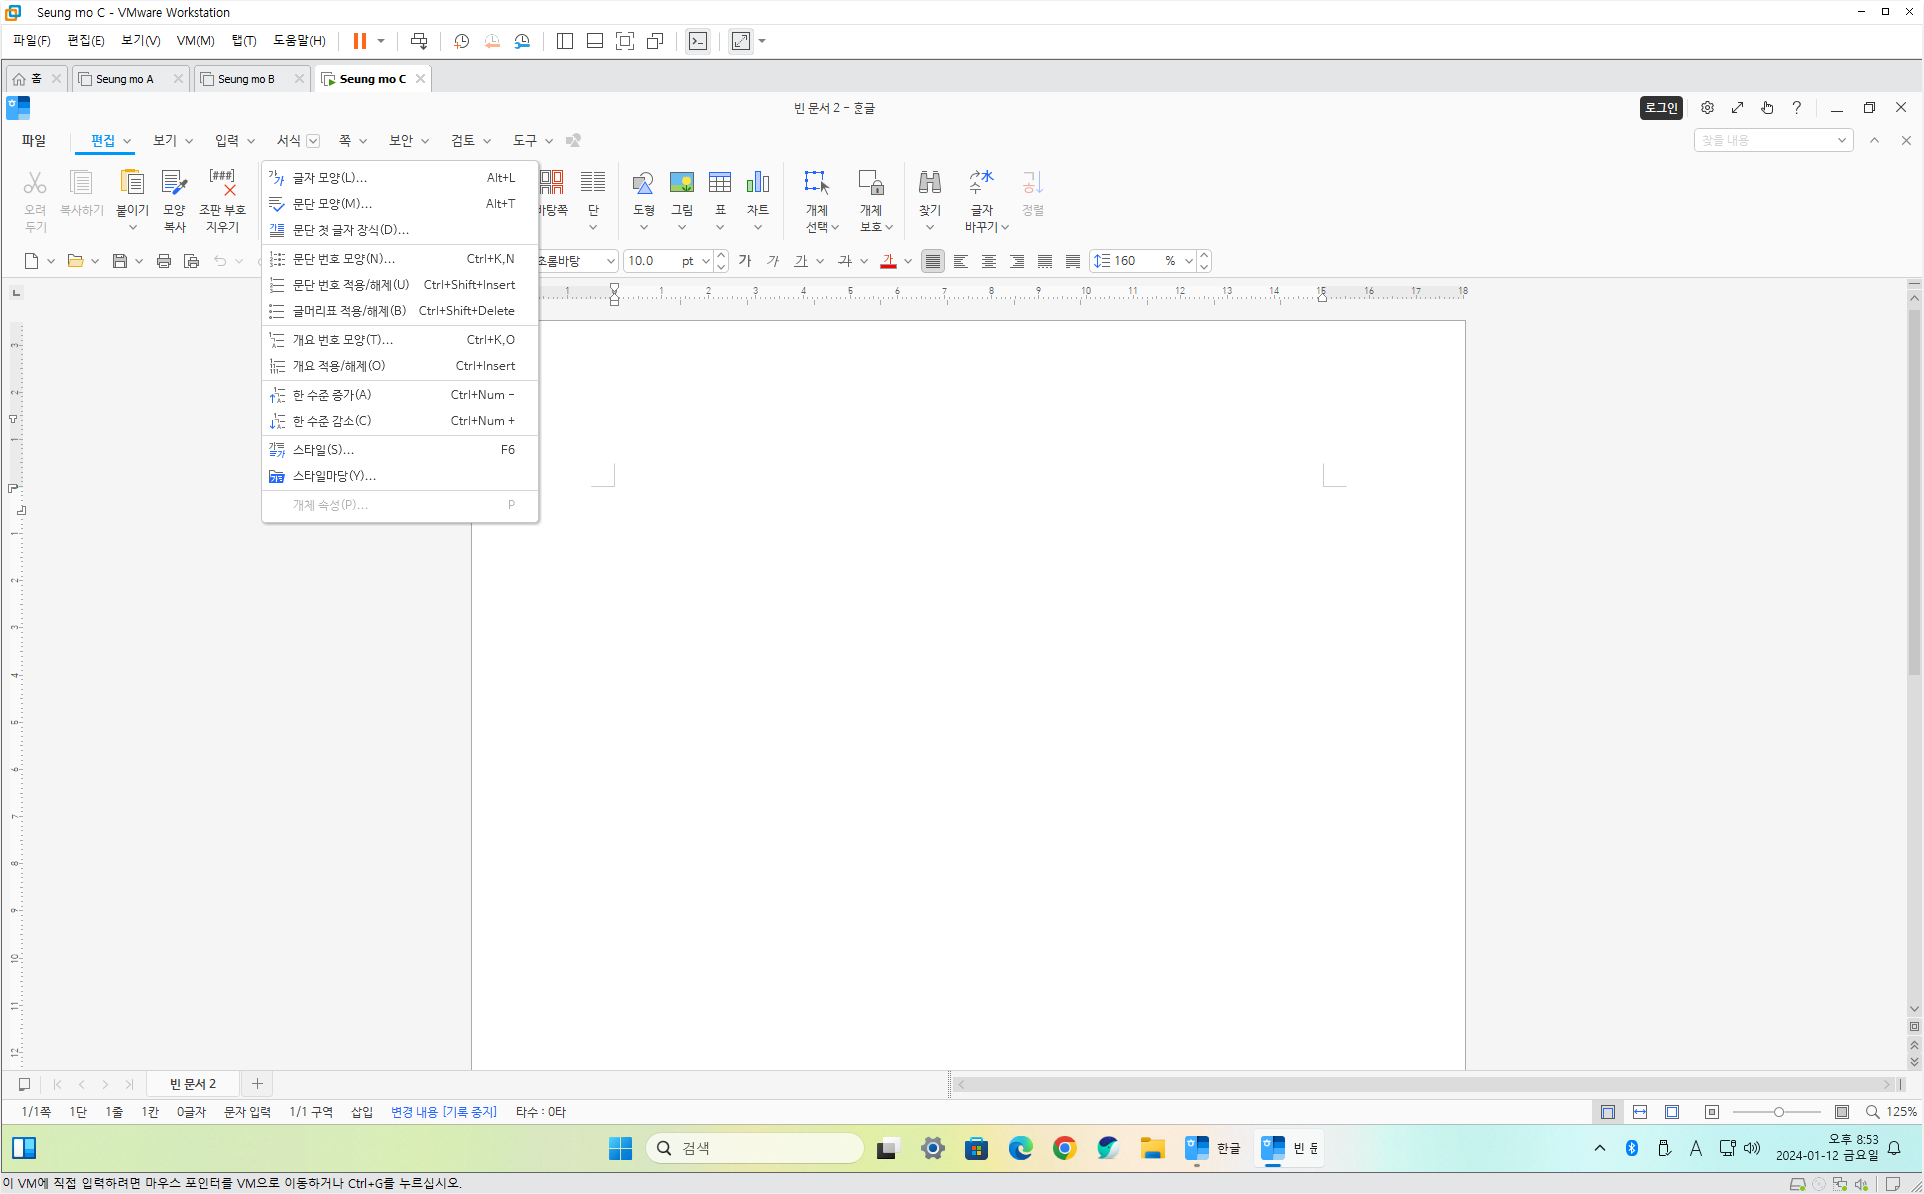Toggle justify paragraph alignment button

point(933,261)
